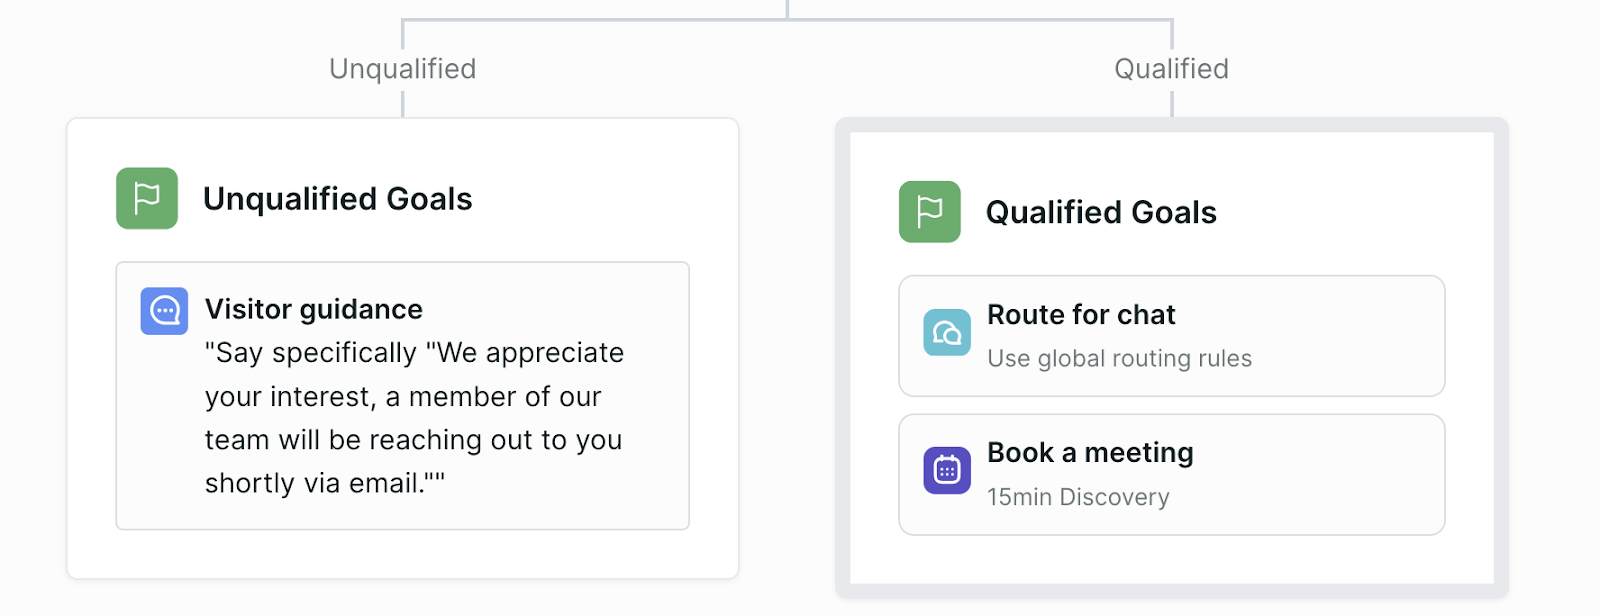This screenshot has height=616, width=1600.
Task: Click the green flag icon beside Qualified Goals
Action: click(930, 212)
